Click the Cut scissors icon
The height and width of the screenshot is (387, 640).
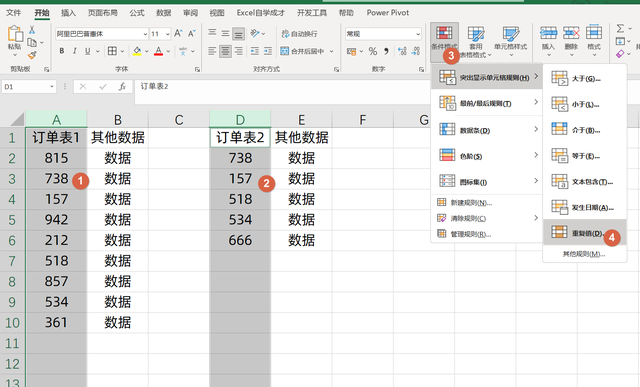tap(32, 30)
